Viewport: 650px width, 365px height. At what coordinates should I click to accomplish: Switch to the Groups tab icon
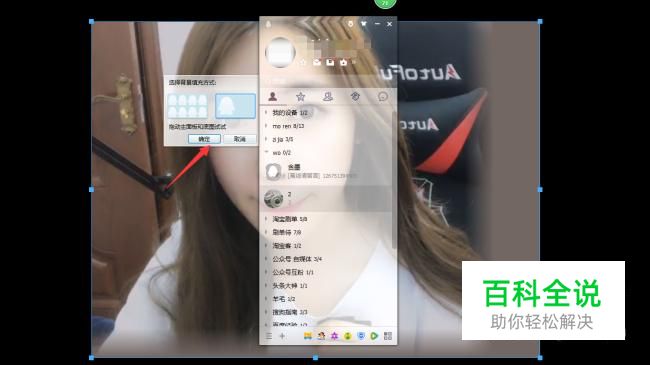tap(328, 97)
